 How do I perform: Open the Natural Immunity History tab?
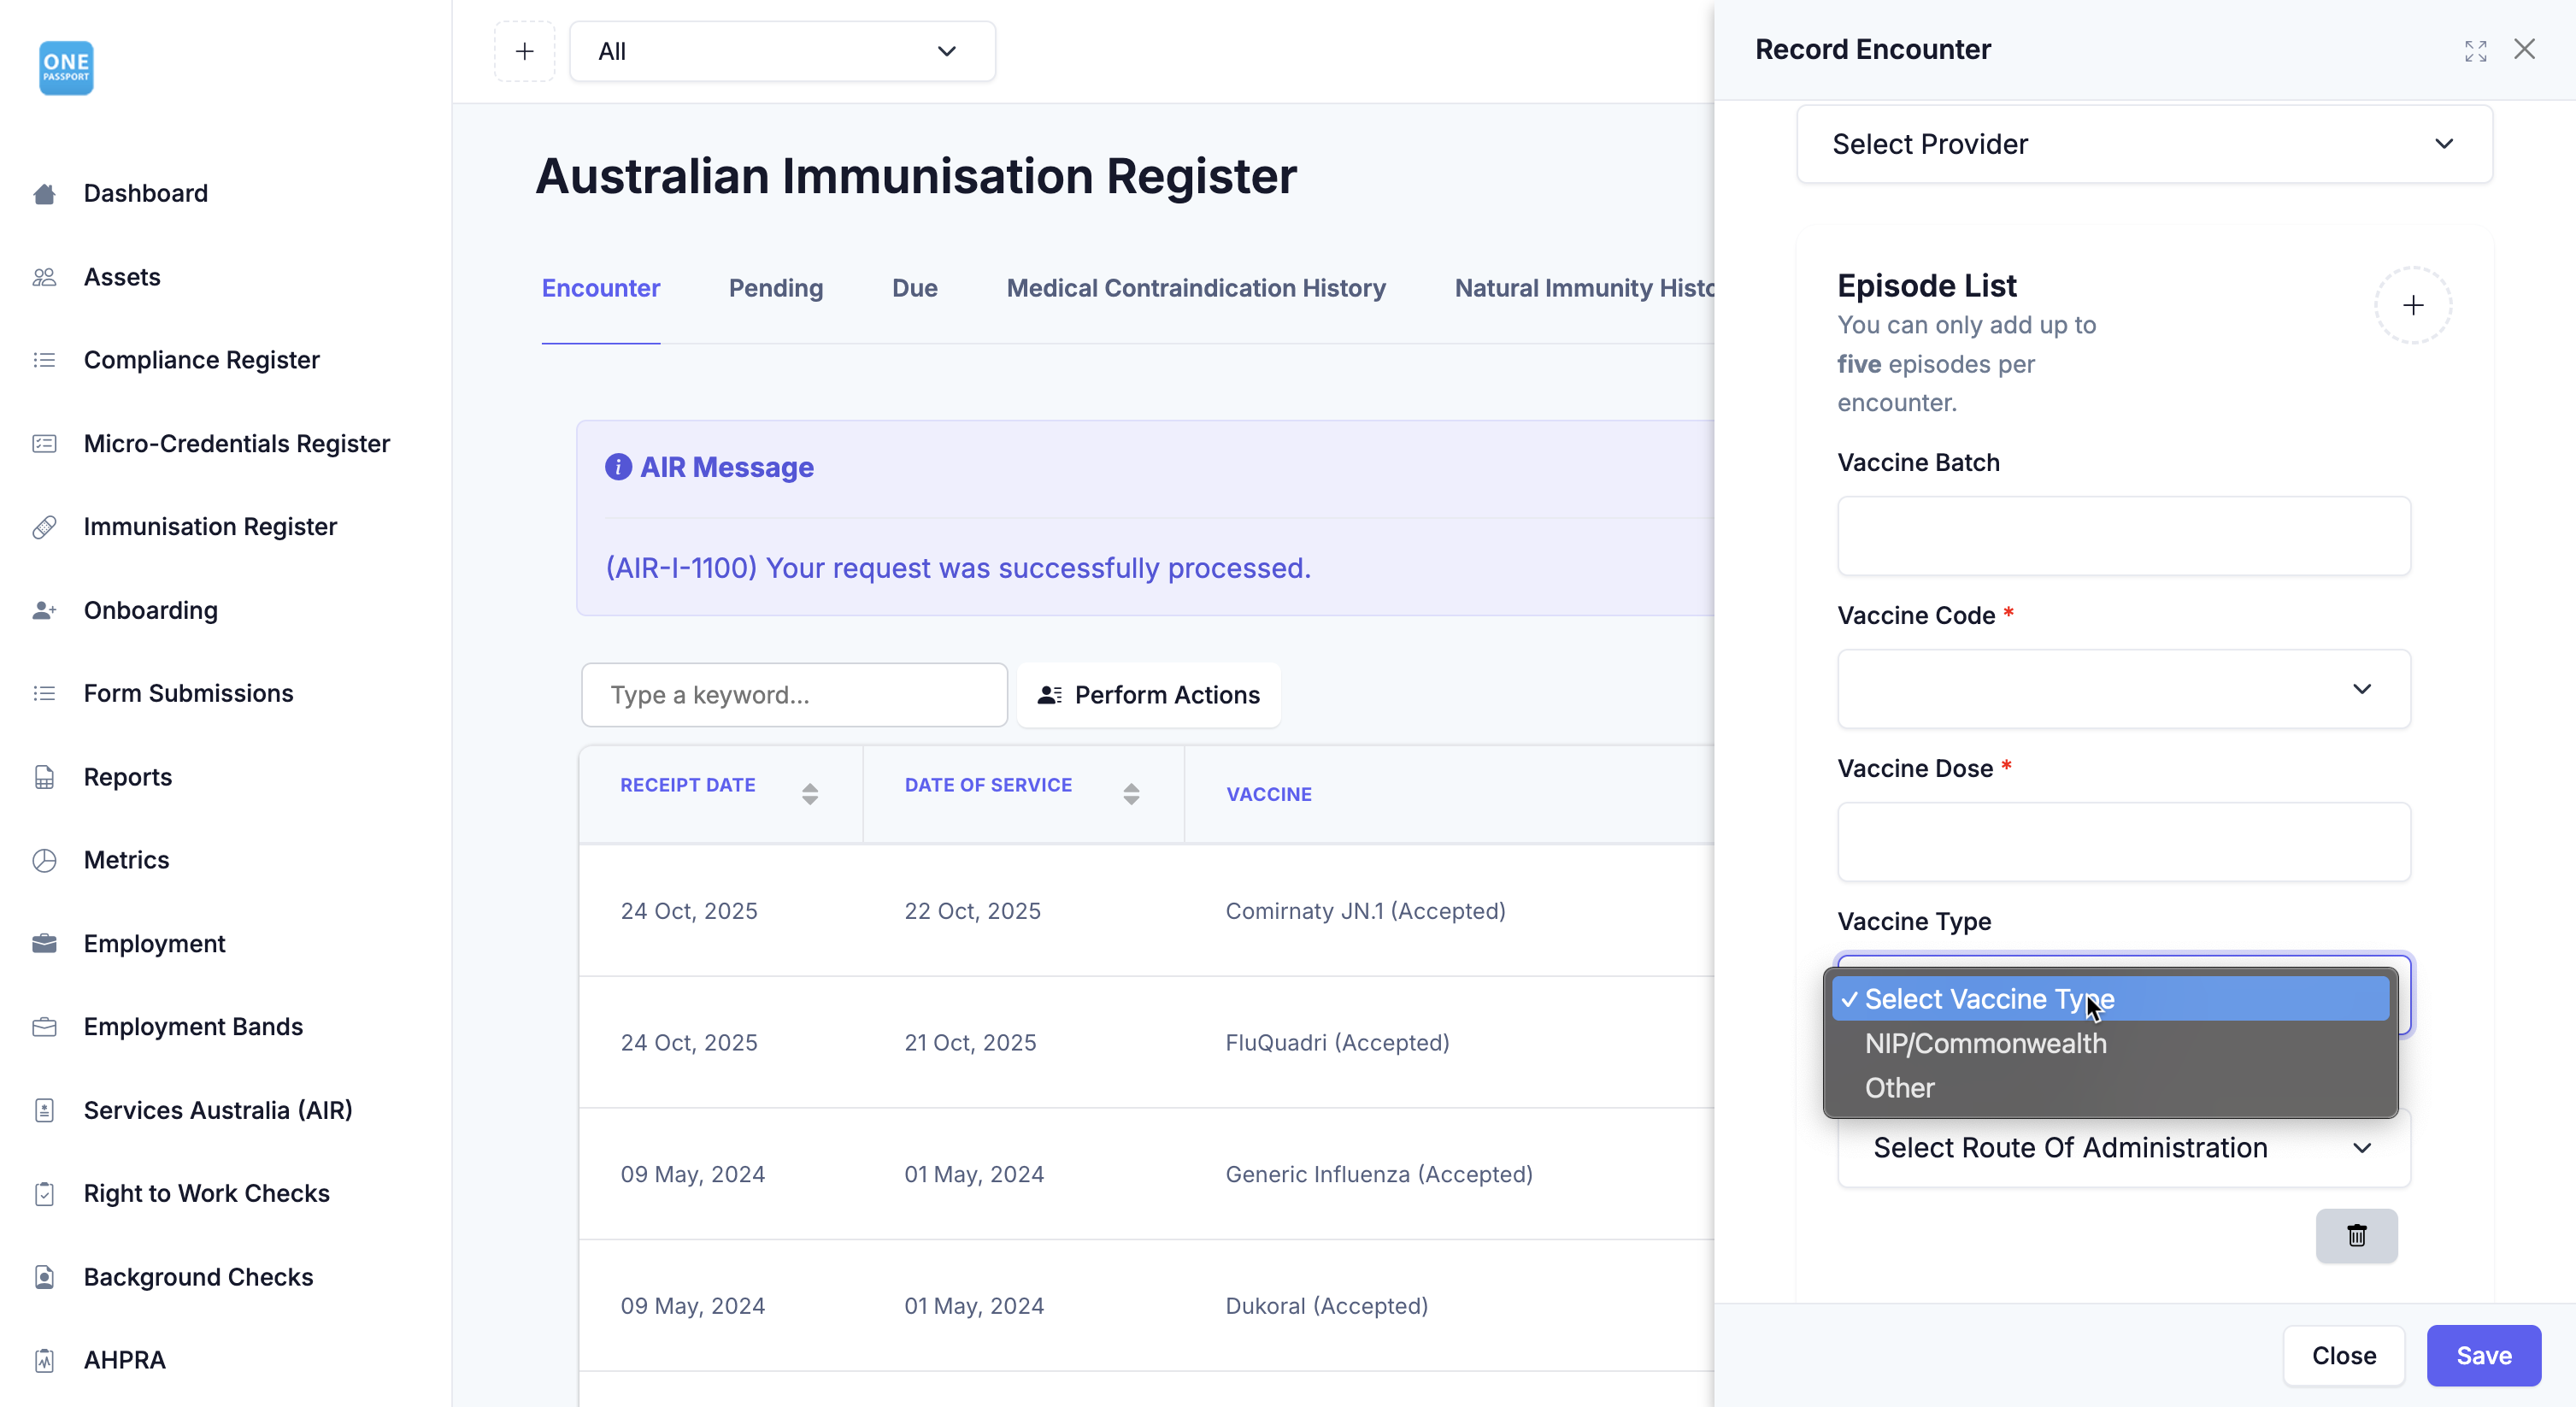tap(1584, 288)
